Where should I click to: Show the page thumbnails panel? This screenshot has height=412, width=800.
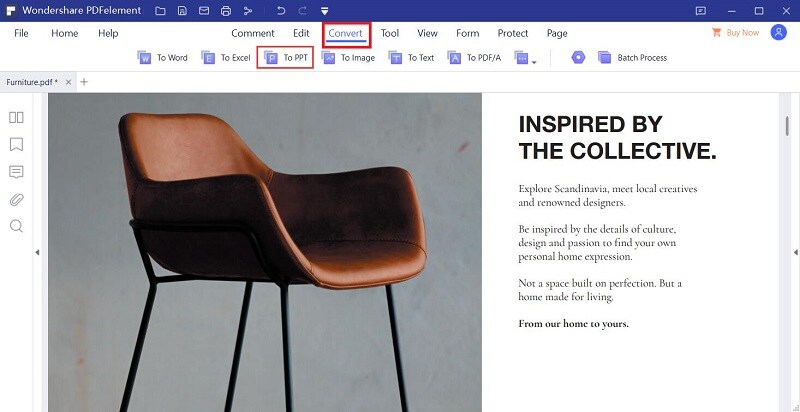16,117
